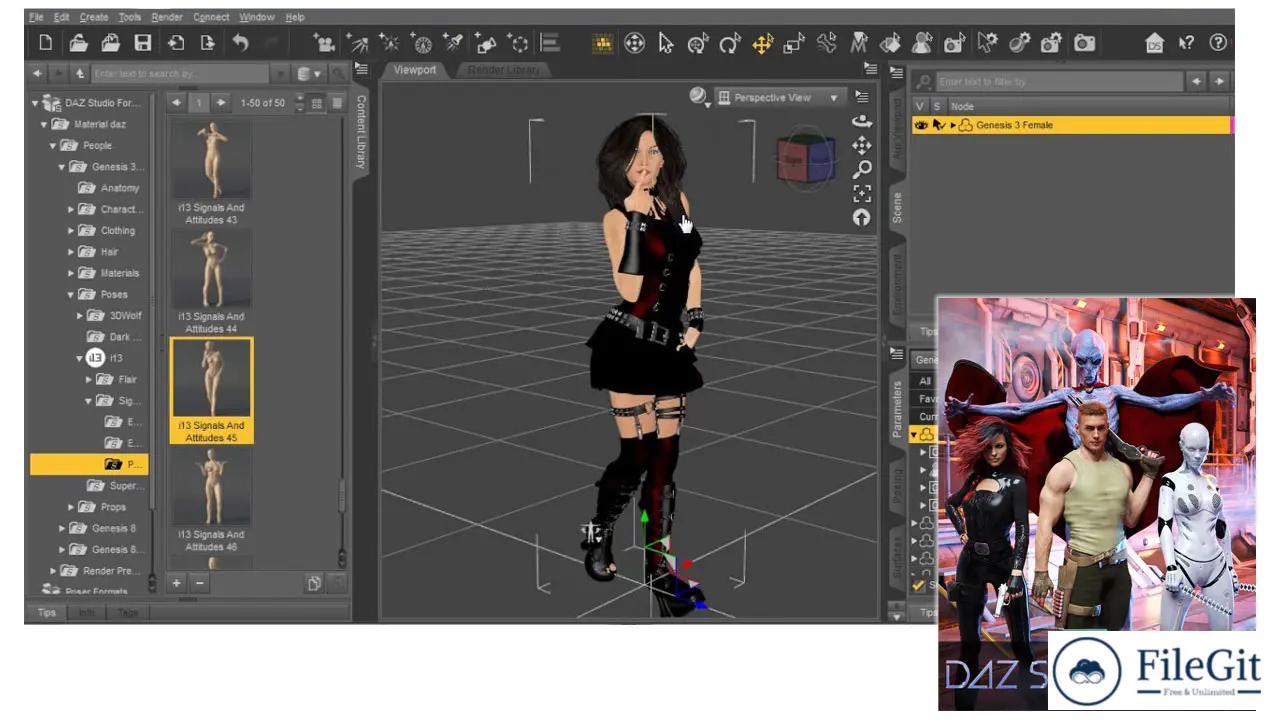Open the Content Library side tab
The height and width of the screenshot is (720, 1280).
[x=362, y=131]
